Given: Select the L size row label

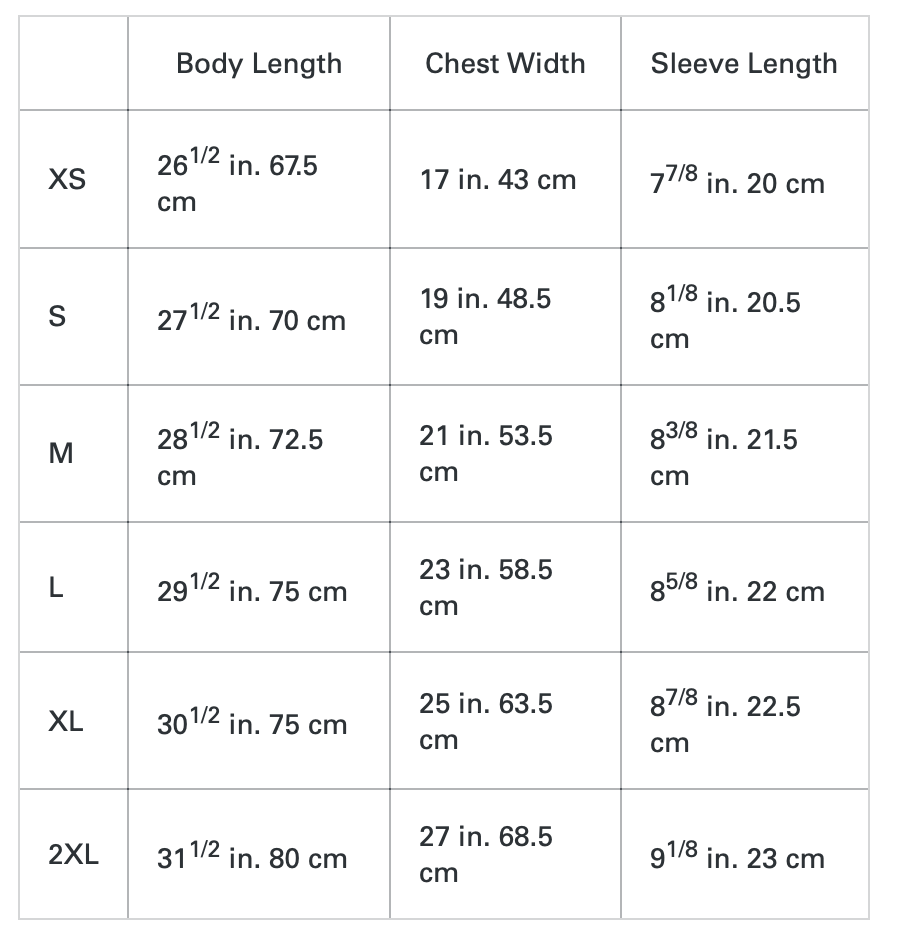Looking at the screenshot, I should [56, 589].
